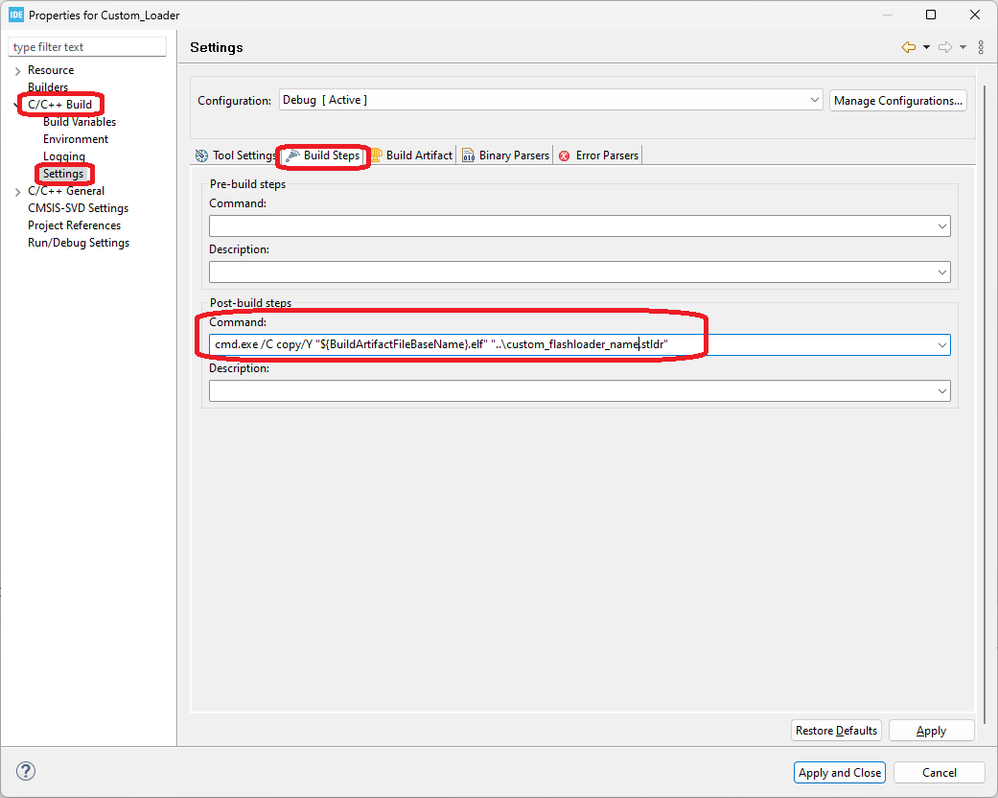This screenshot has height=798, width=998.
Task: Select Environment in the tree
Action: 75,139
